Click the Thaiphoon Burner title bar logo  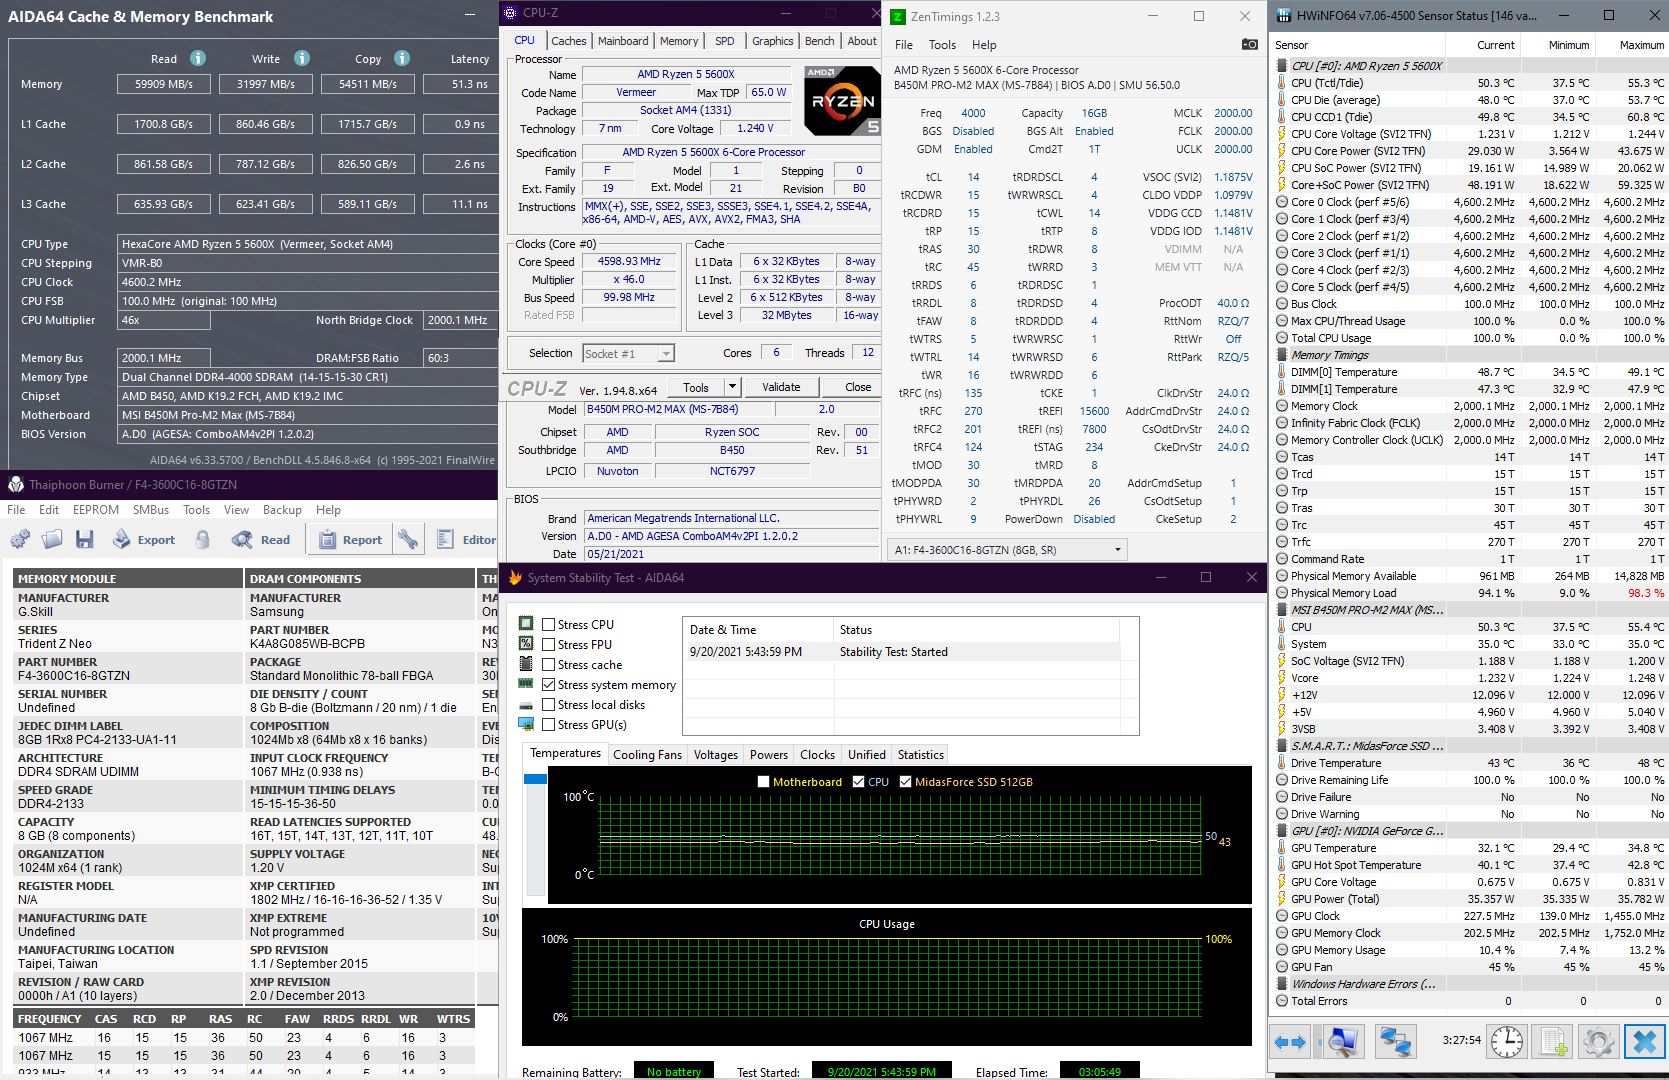[x=16, y=484]
